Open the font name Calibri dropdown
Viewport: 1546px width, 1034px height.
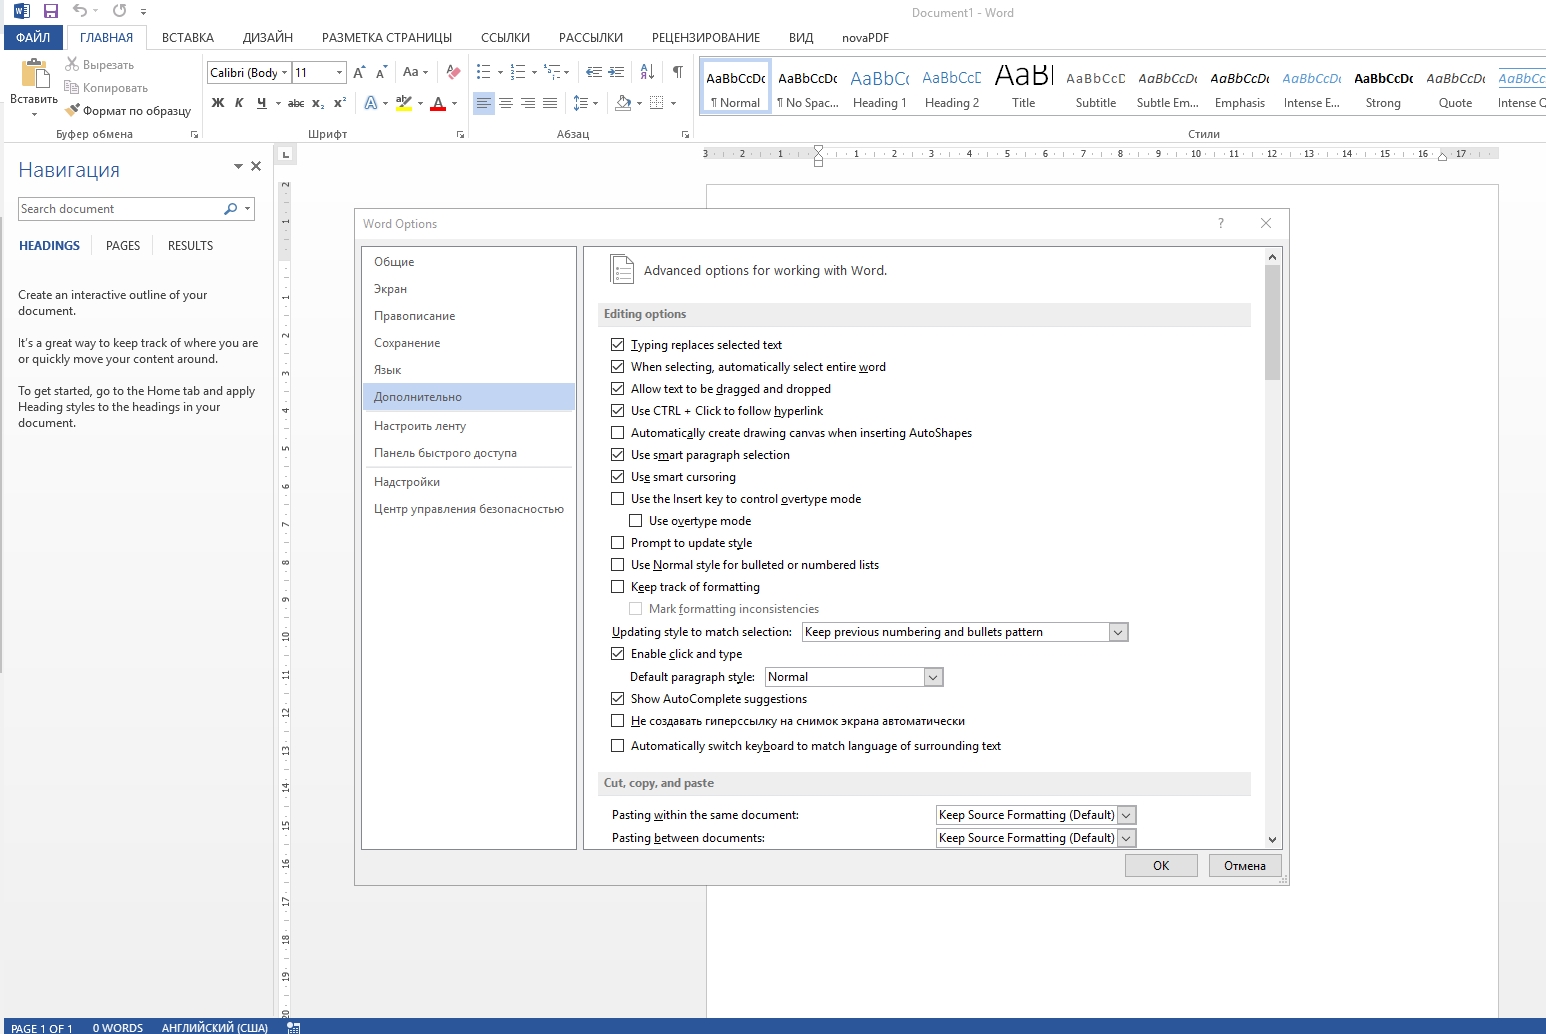tap(285, 72)
